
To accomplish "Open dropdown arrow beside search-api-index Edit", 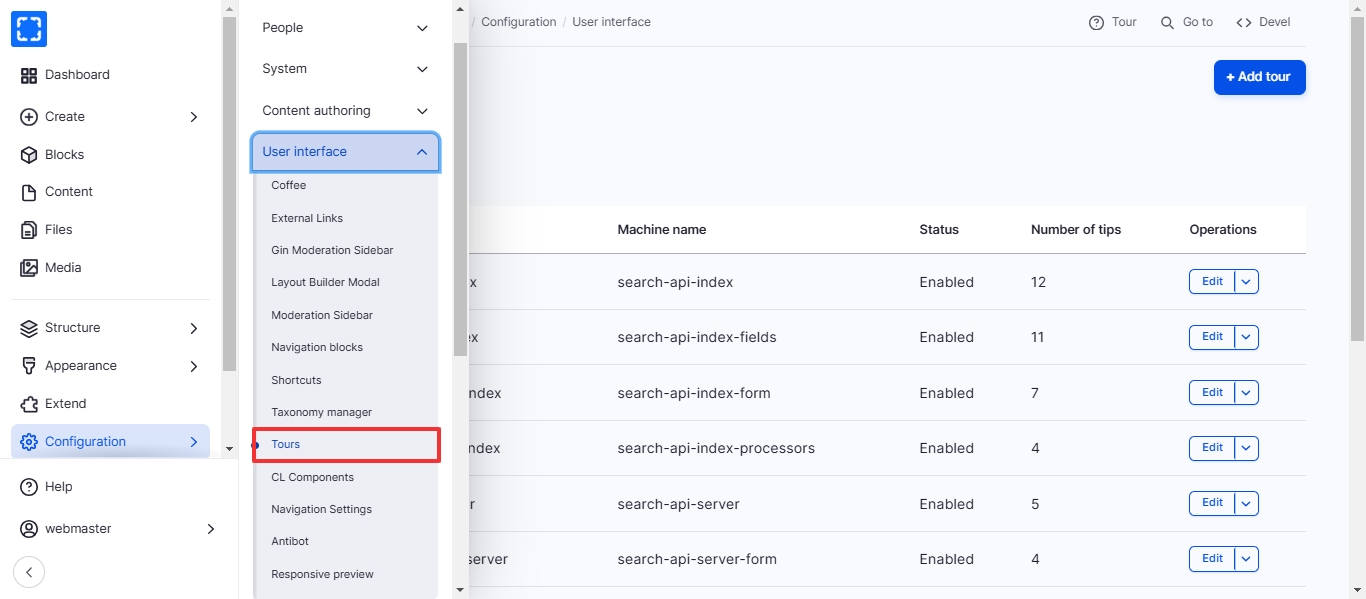I will 1246,282.
